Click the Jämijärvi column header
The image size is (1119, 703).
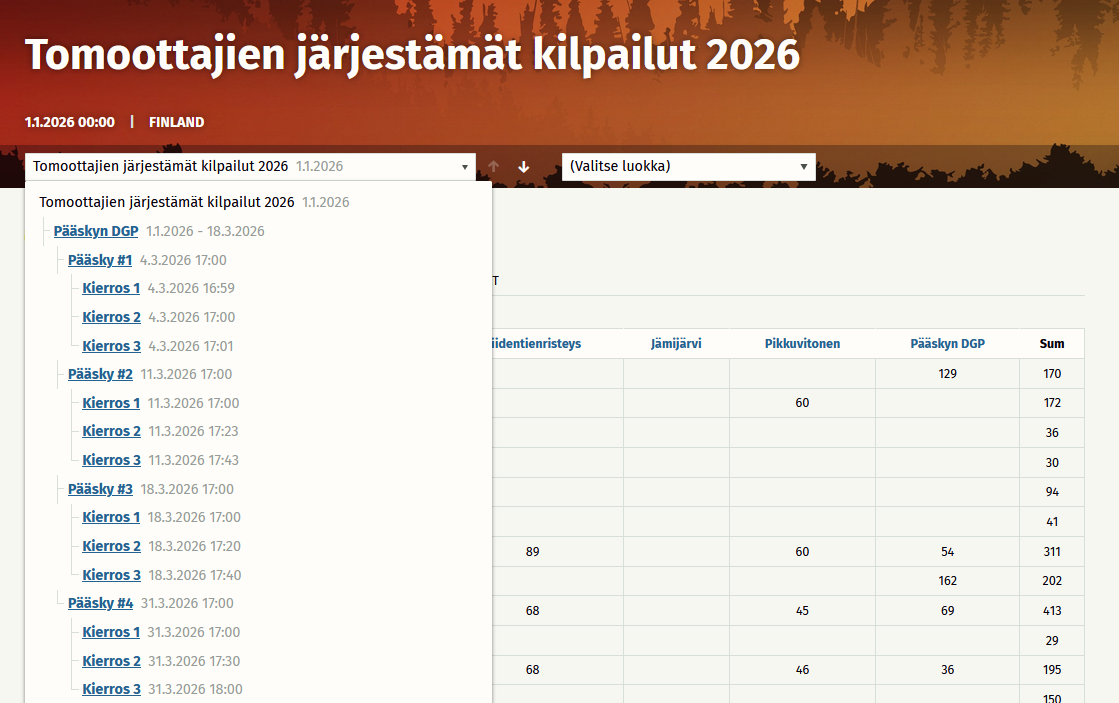[675, 343]
